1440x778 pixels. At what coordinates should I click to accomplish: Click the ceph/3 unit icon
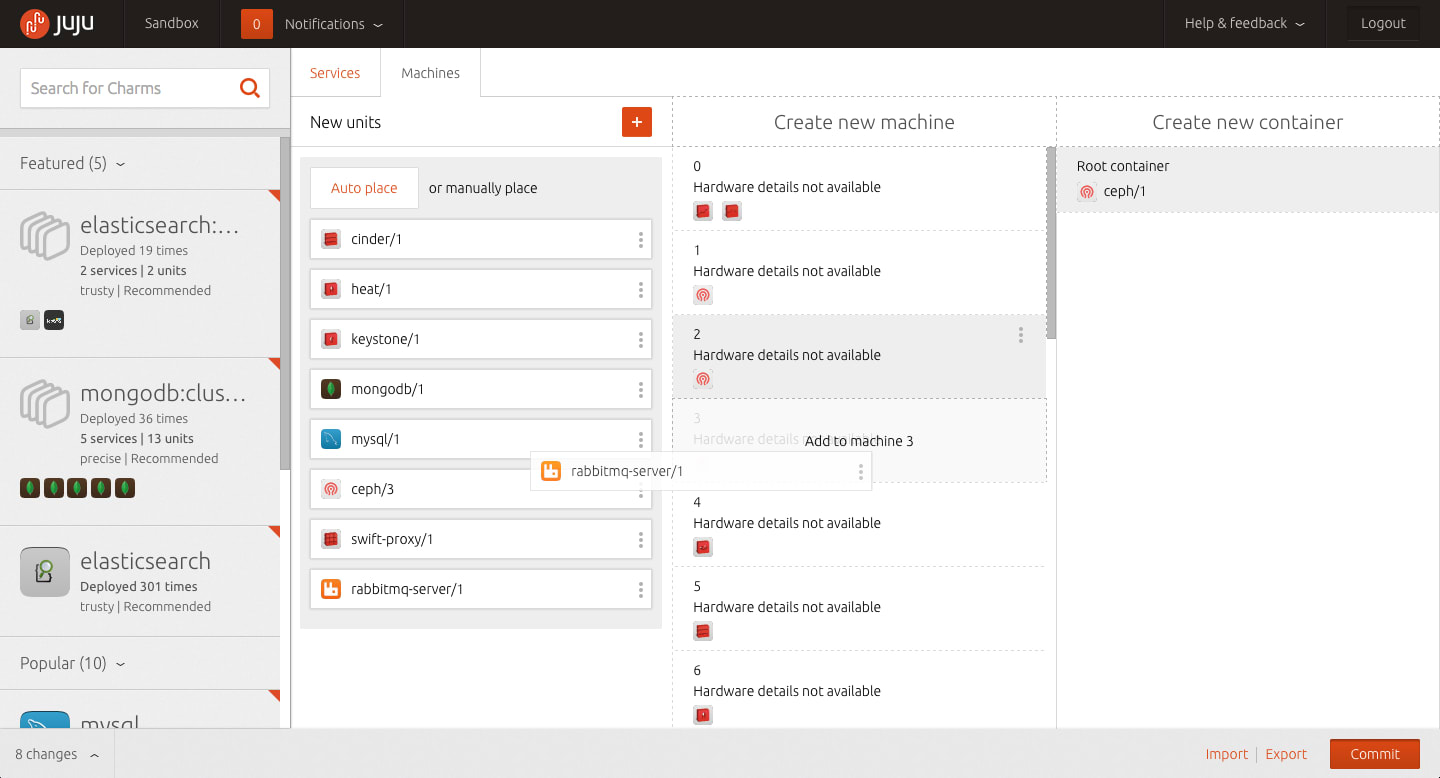pos(331,489)
